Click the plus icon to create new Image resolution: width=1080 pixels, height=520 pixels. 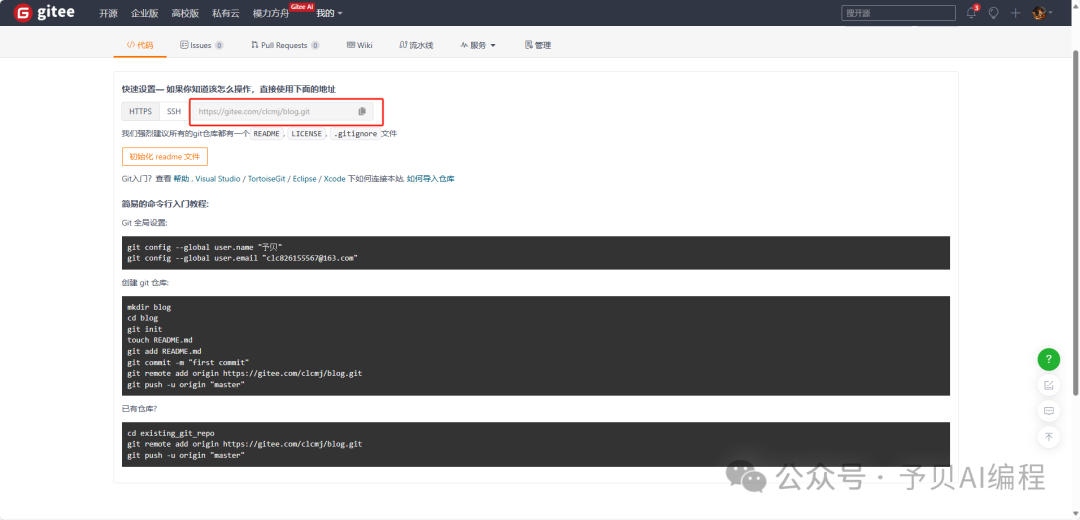[1015, 13]
